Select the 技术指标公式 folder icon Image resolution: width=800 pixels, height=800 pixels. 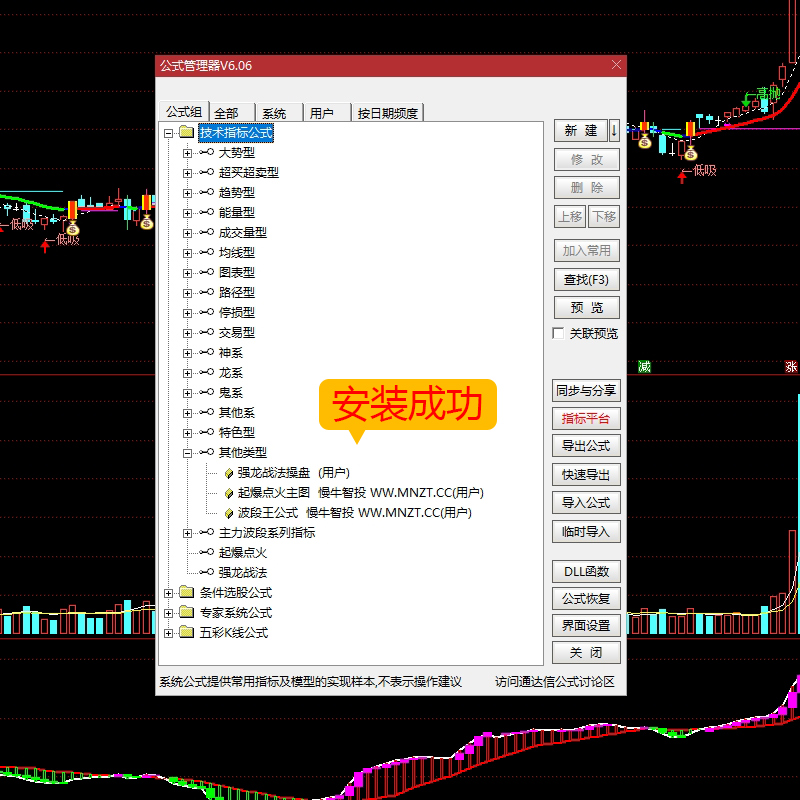(x=187, y=133)
